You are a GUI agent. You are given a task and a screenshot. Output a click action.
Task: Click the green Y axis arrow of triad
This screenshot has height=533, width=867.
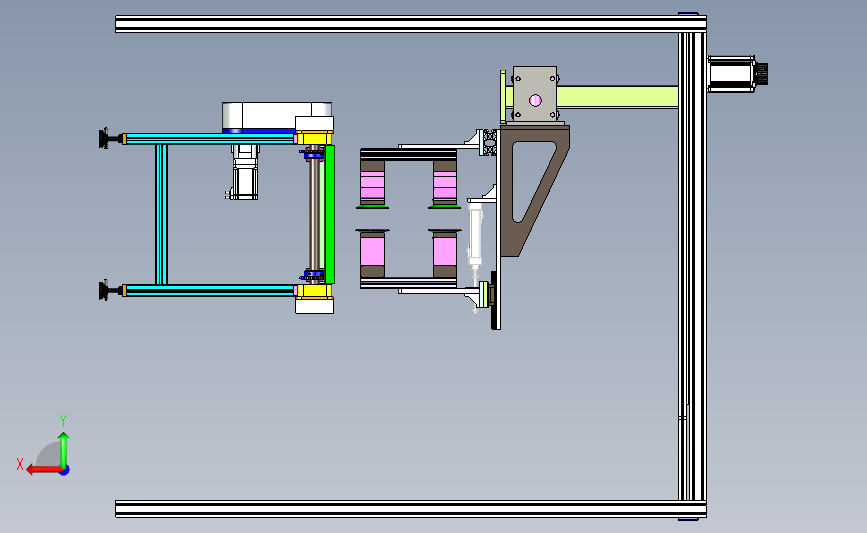click(x=64, y=450)
